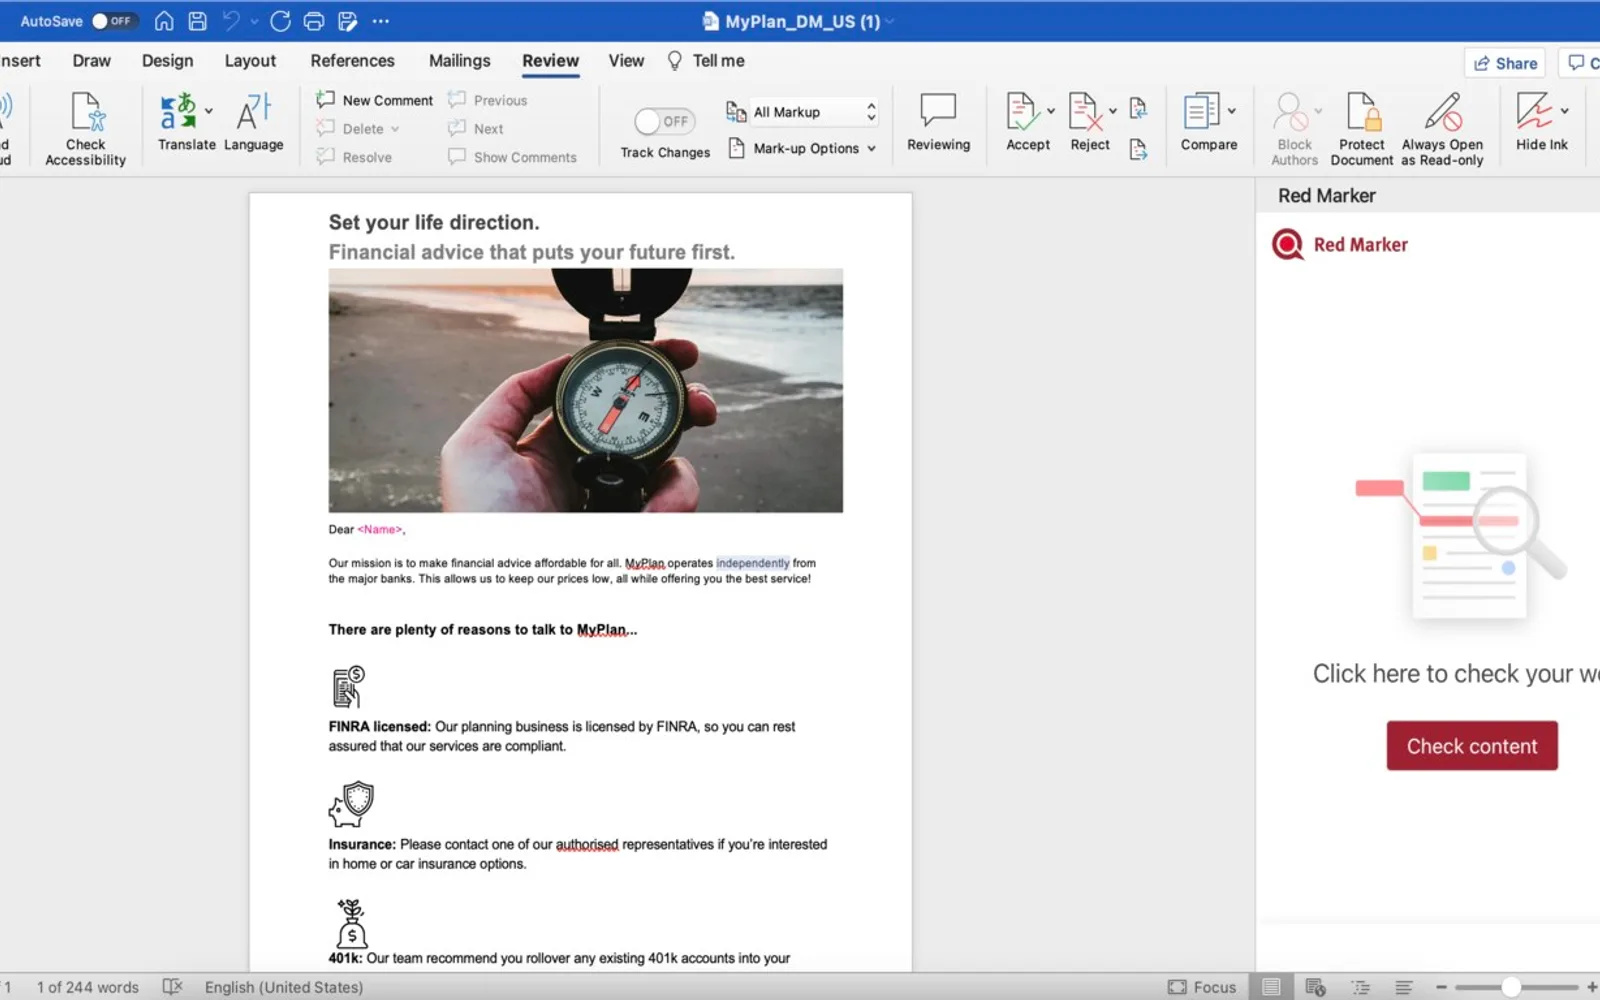This screenshot has height=1000, width=1600.
Task: Open the Accept dropdown arrow
Action: (1051, 111)
